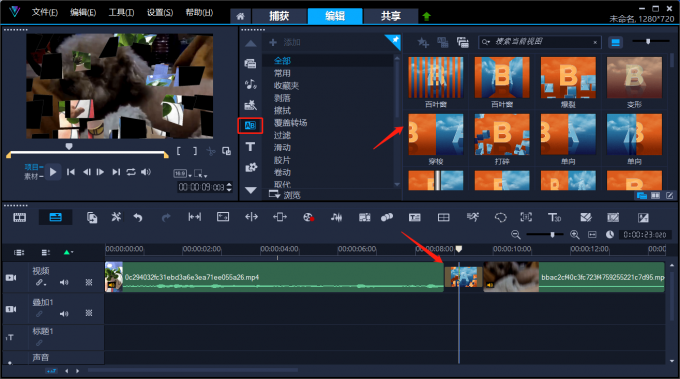Open the 文件(F) menu
Image resolution: width=680 pixels, height=379 pixels.
point(45,12)
